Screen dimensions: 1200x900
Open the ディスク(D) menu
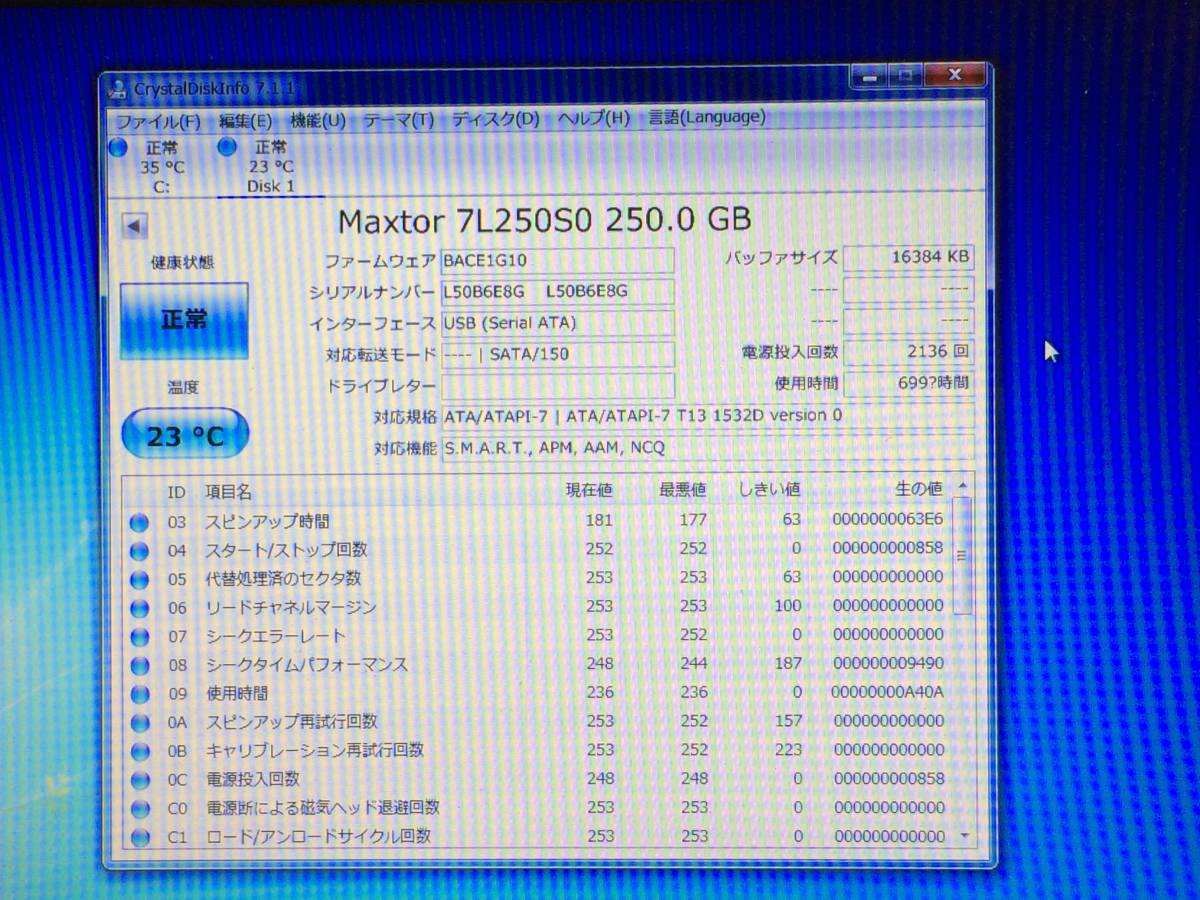point(495,119)
